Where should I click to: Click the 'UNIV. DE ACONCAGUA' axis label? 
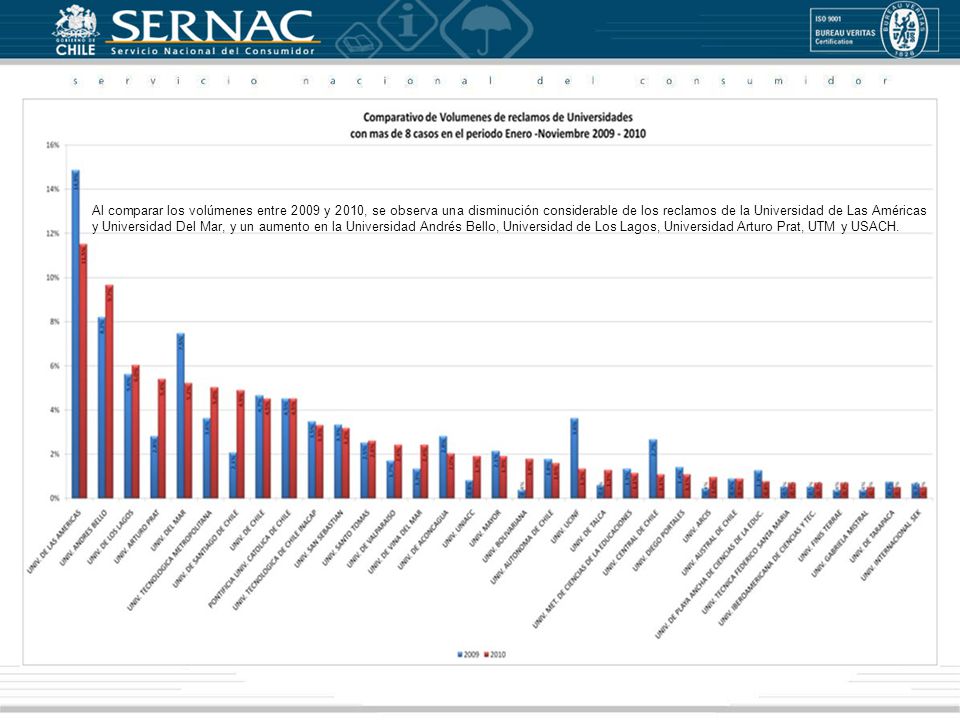click(424, 539)
